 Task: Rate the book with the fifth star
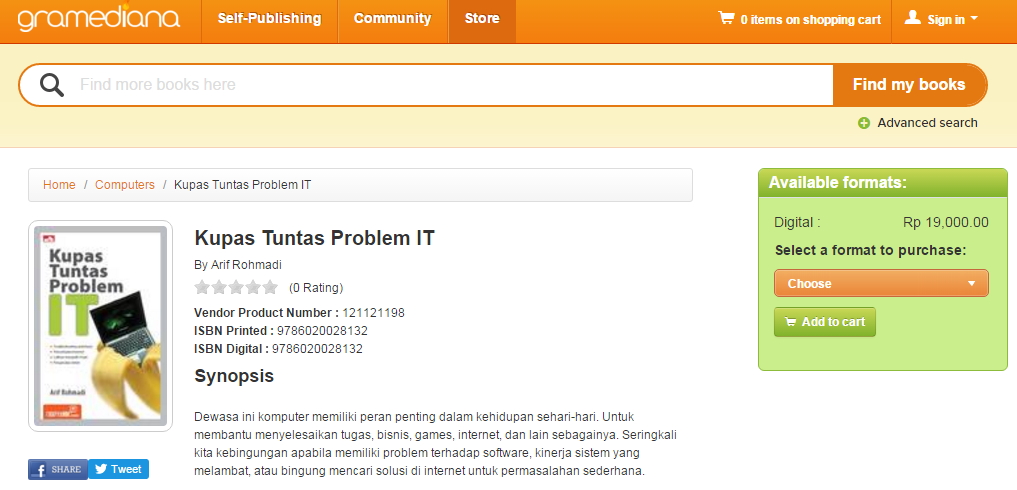click(x=270, y=288)
